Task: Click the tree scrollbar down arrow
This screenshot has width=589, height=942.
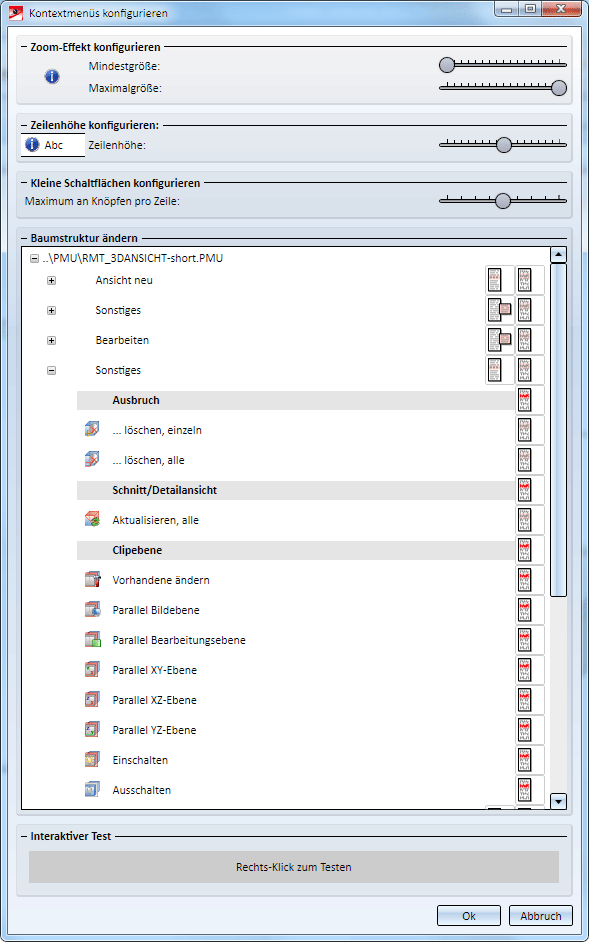Action: 559,801
